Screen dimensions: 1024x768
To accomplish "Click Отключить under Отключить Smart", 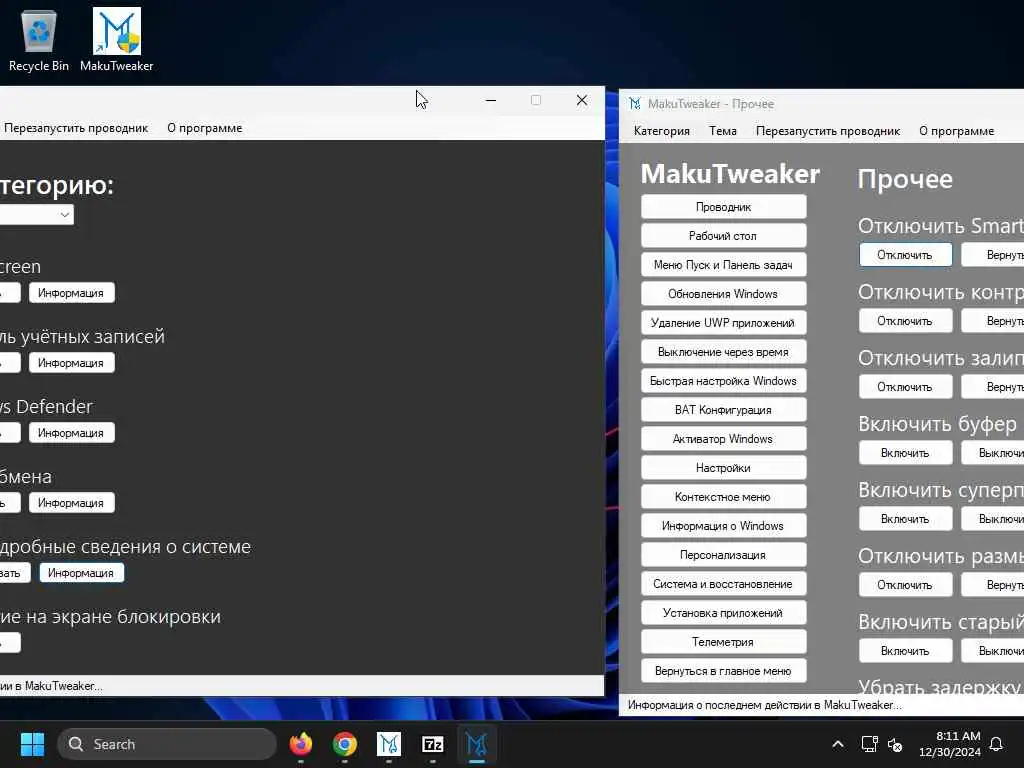I will point(905,255).
